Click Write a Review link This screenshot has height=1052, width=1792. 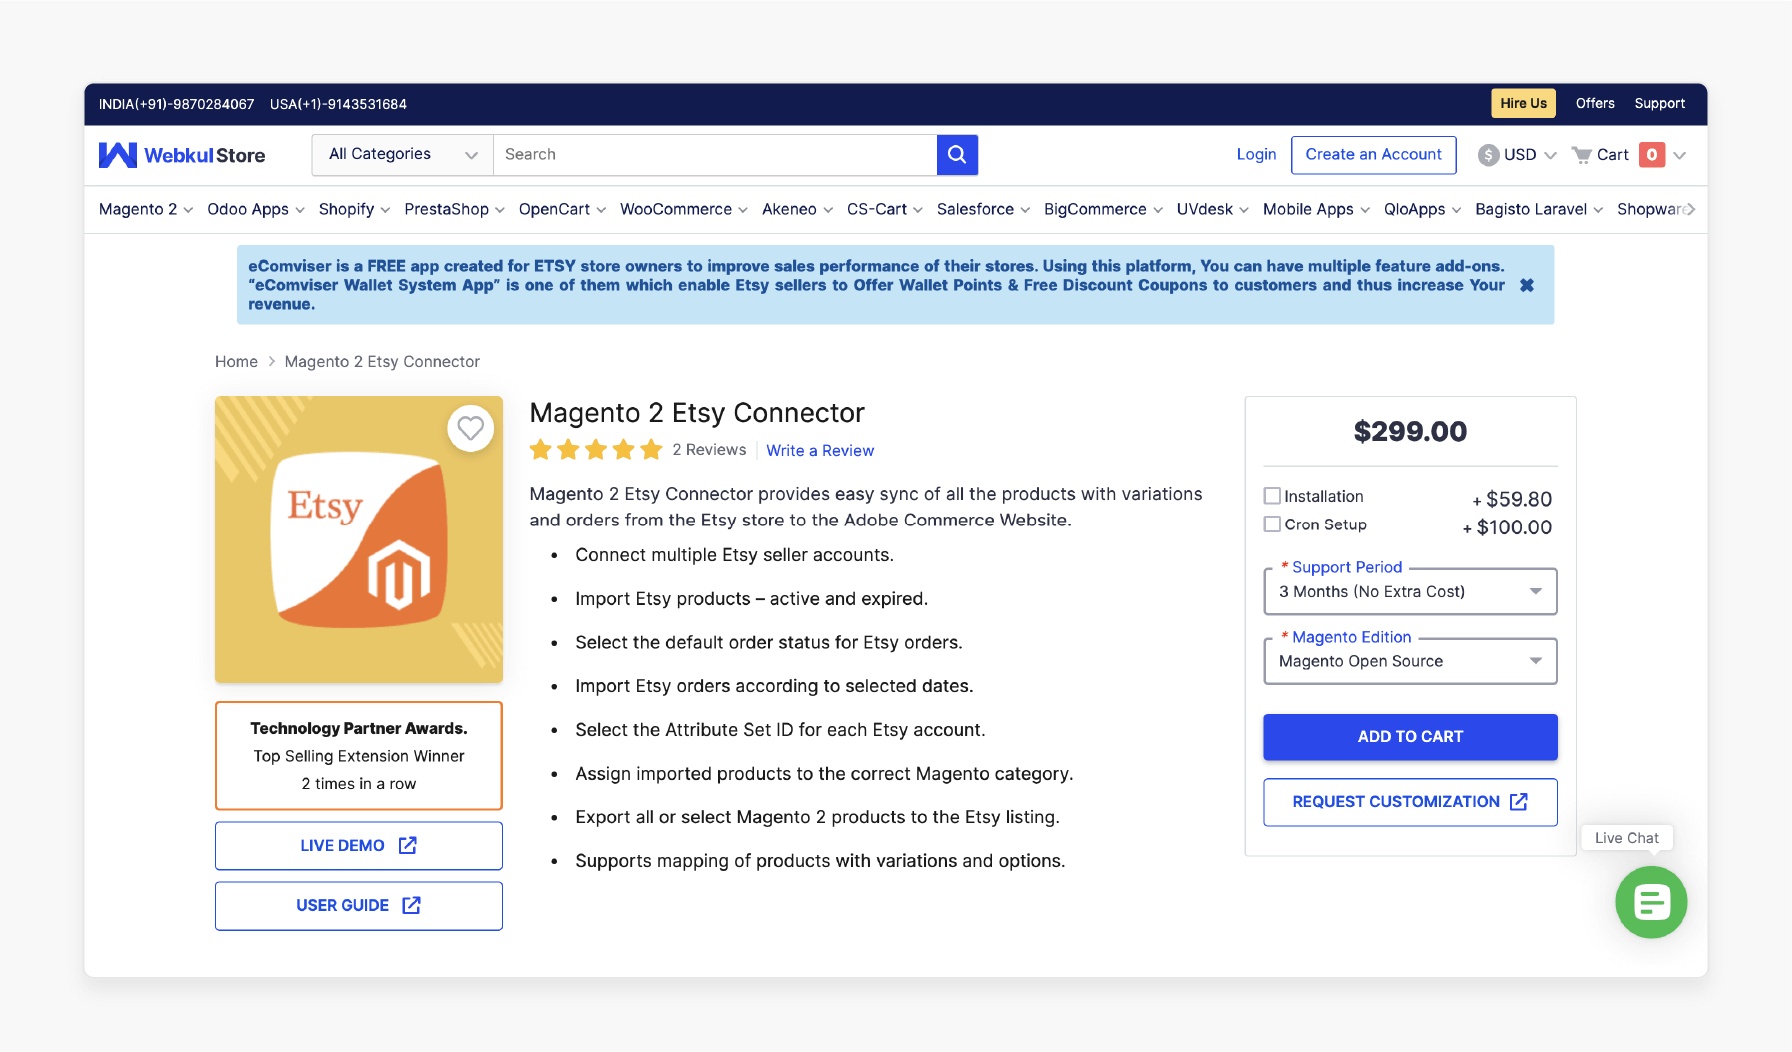(x=820, y=451)
